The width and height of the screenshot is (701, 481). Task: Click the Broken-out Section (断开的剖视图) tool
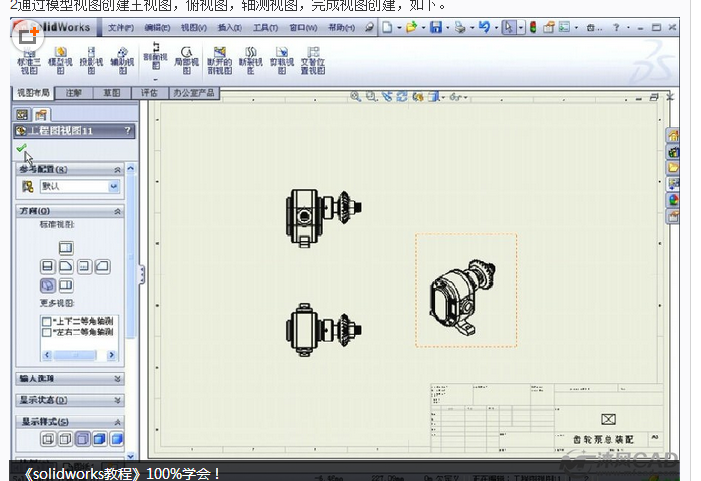tap(220, 60)
